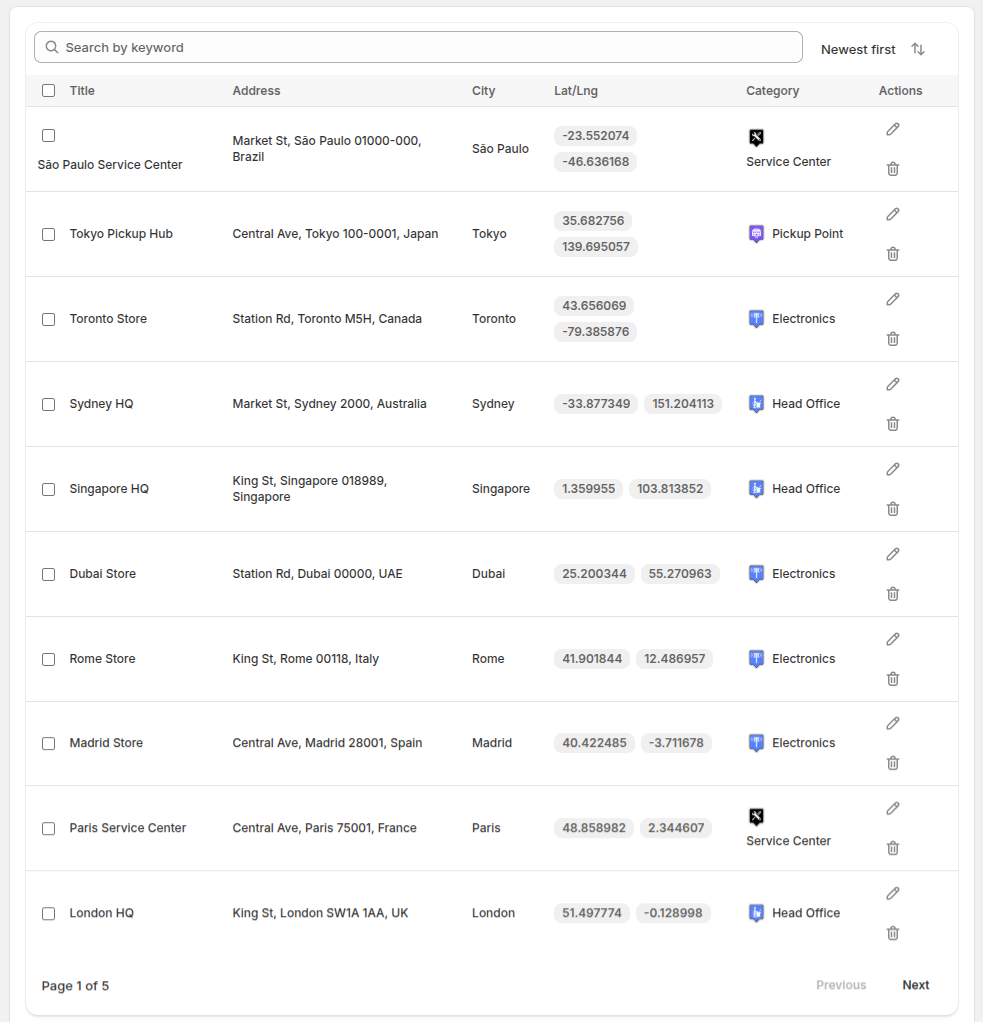
Task: Click the Service Center badge icon for São Paulo
Action: point(756,137)
